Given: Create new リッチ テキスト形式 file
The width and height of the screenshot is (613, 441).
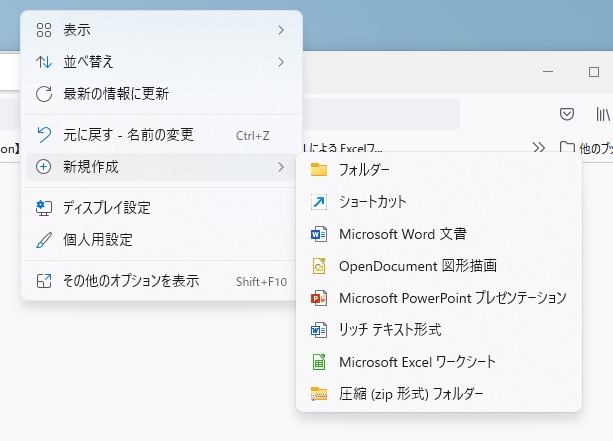Looking at the screenshot, I should (x=439, y=330).
